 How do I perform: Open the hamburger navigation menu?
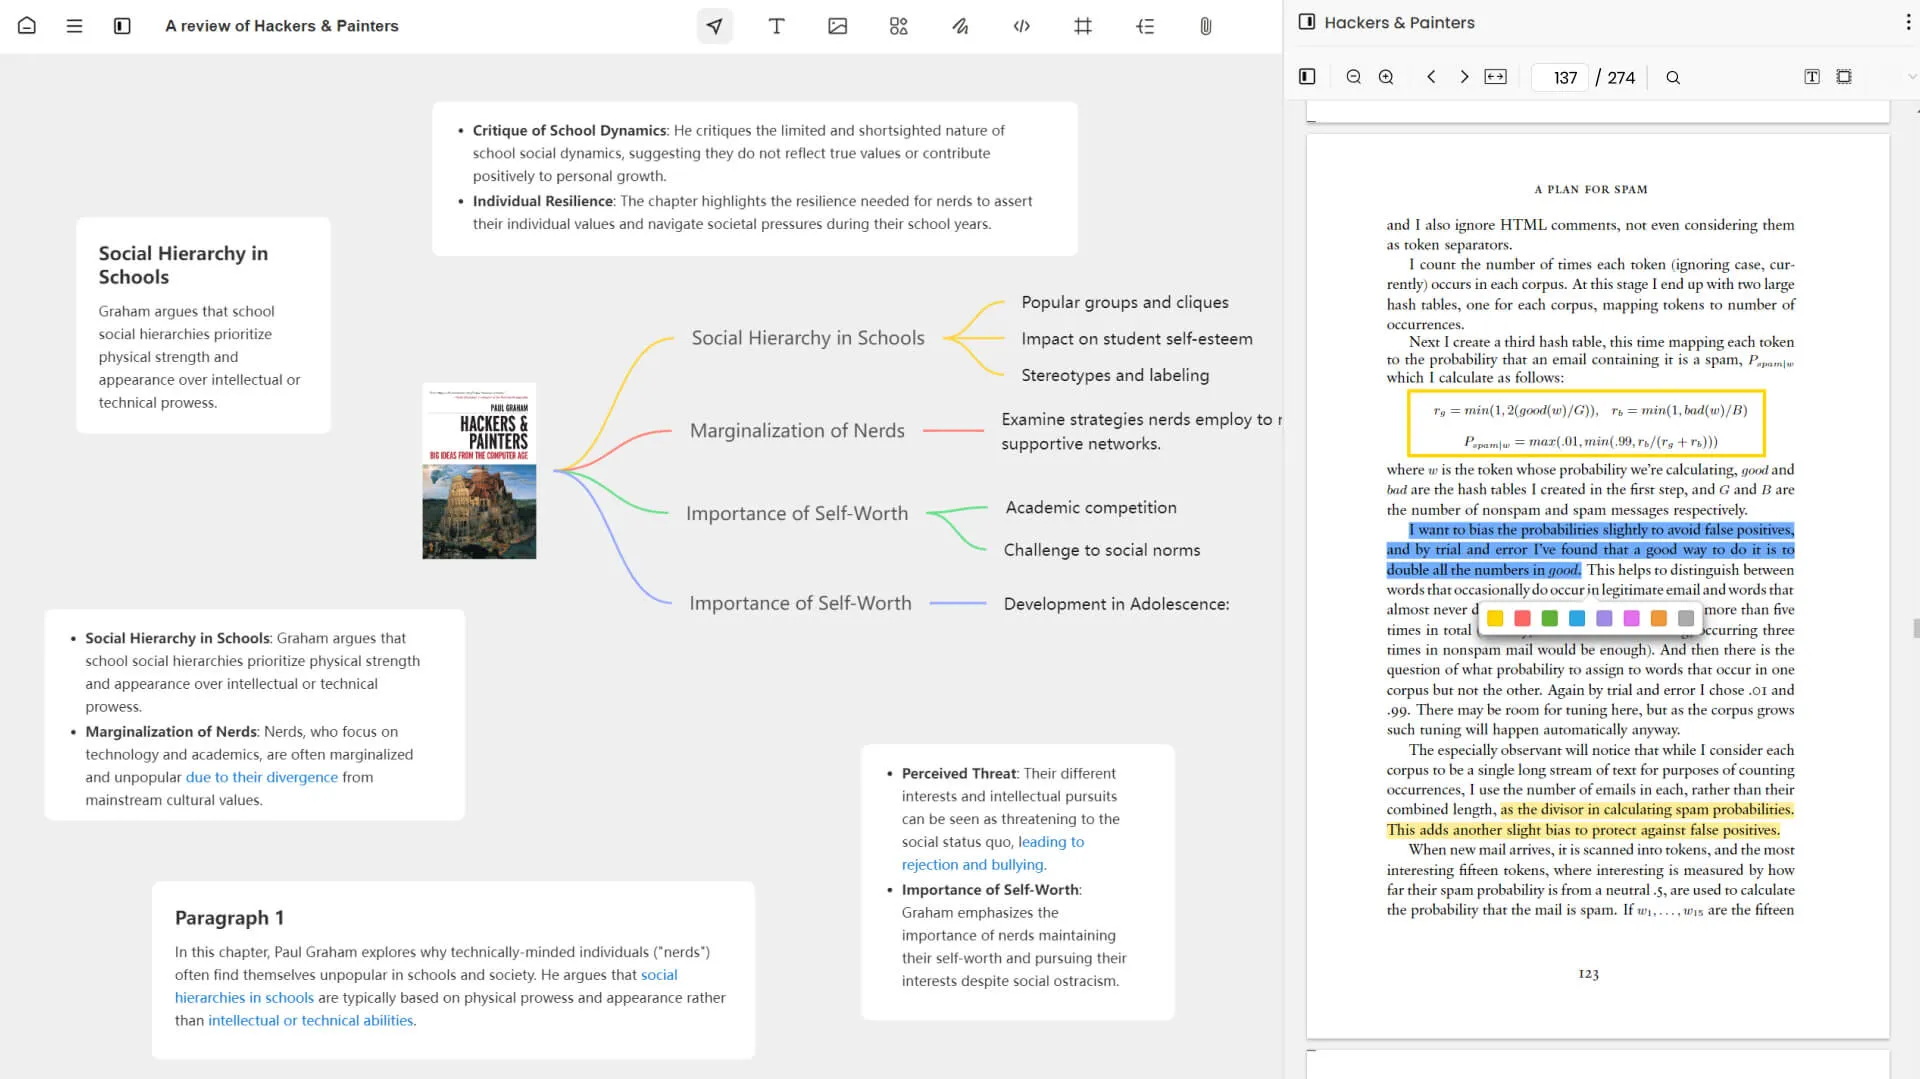click(x=74, y=25)
